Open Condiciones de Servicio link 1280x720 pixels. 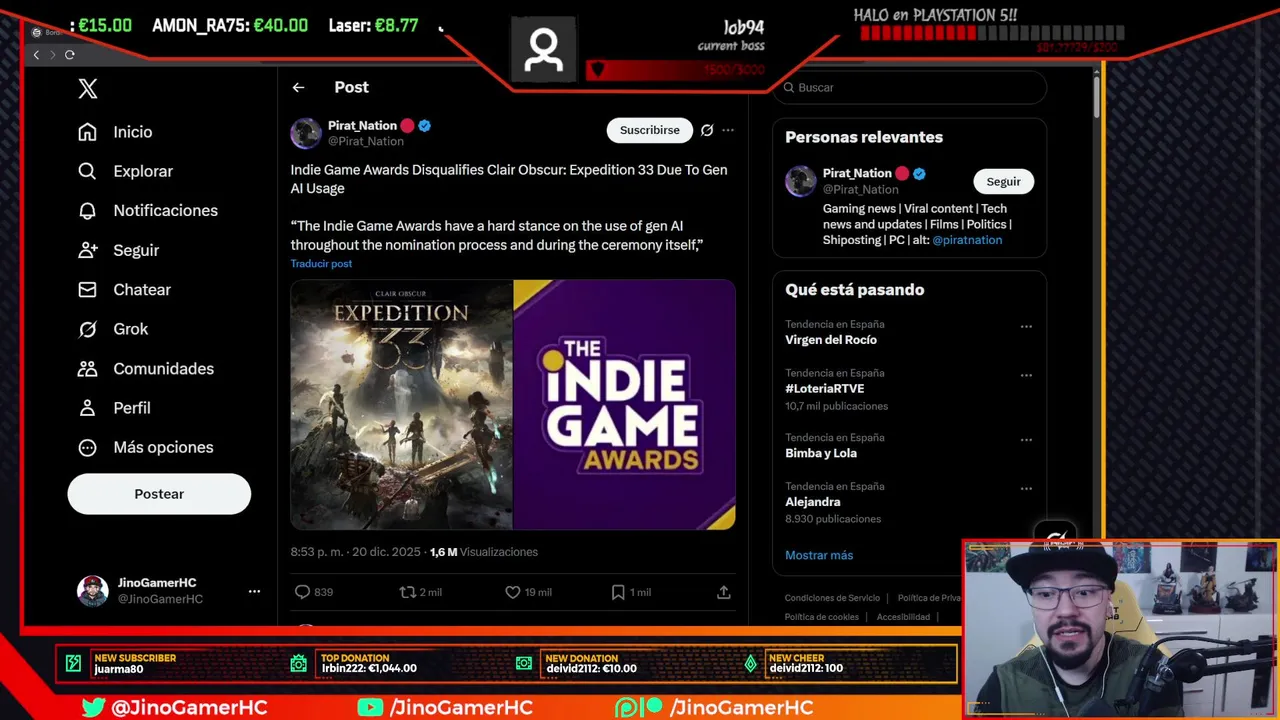(x=832, y=598)
